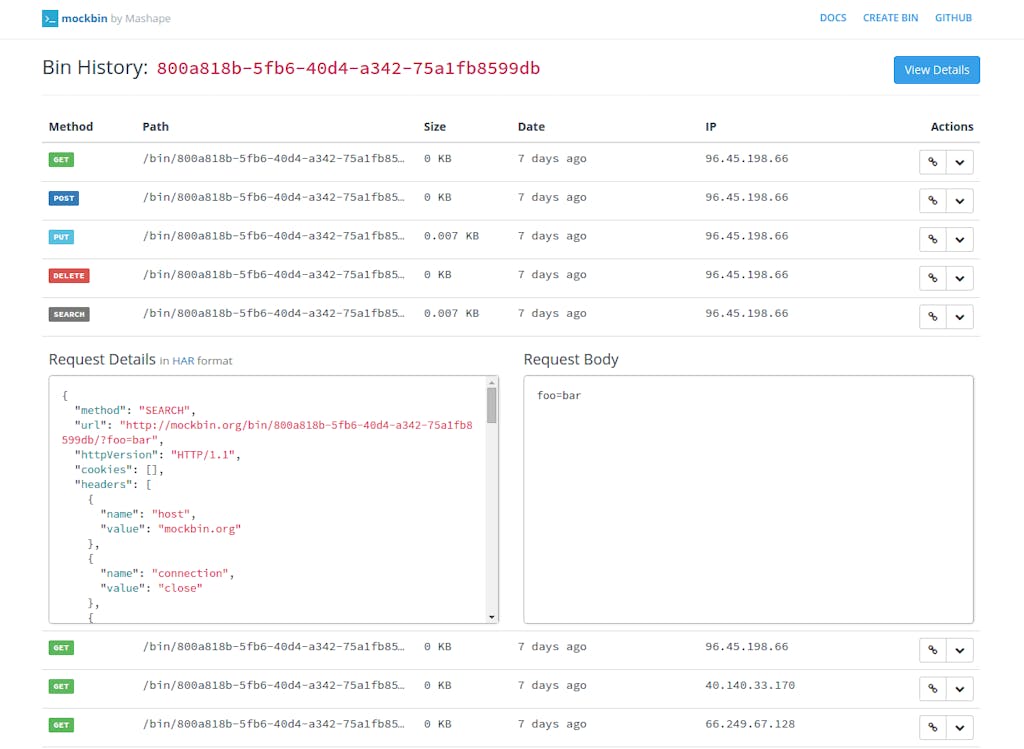Viewport: 1024px width, 749px height.
Task: Click the scrollbar thumb in Request Details
Action: [491, 406]
